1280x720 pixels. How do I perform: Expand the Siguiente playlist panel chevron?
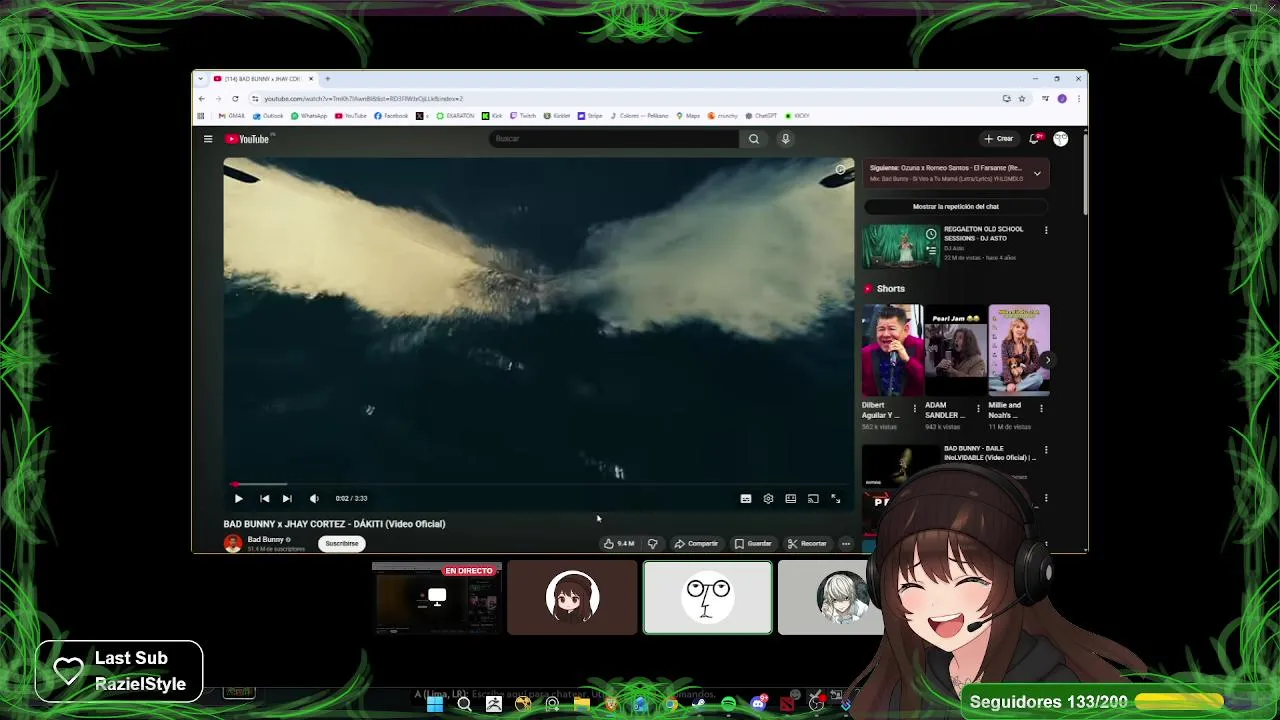point(1037,173)
